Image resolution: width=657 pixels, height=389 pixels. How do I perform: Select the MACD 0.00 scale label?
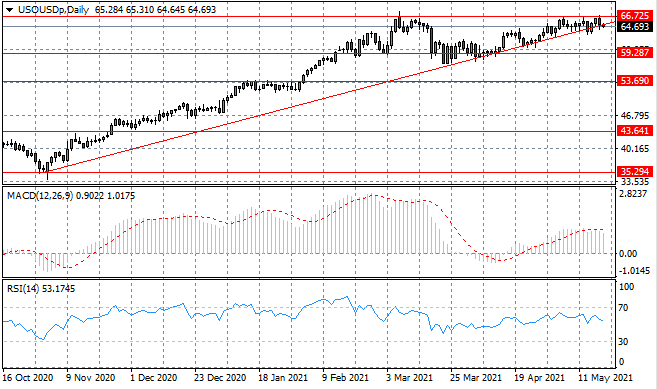coord(628,254)
